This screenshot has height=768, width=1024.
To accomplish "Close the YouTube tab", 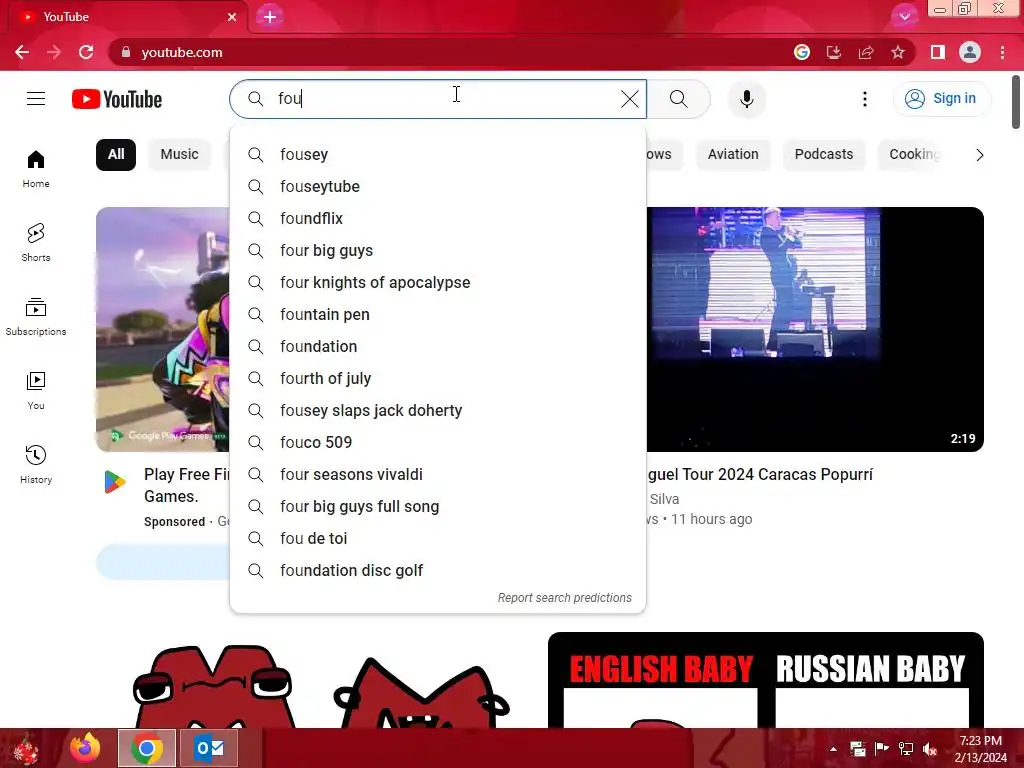I will 232,17.
